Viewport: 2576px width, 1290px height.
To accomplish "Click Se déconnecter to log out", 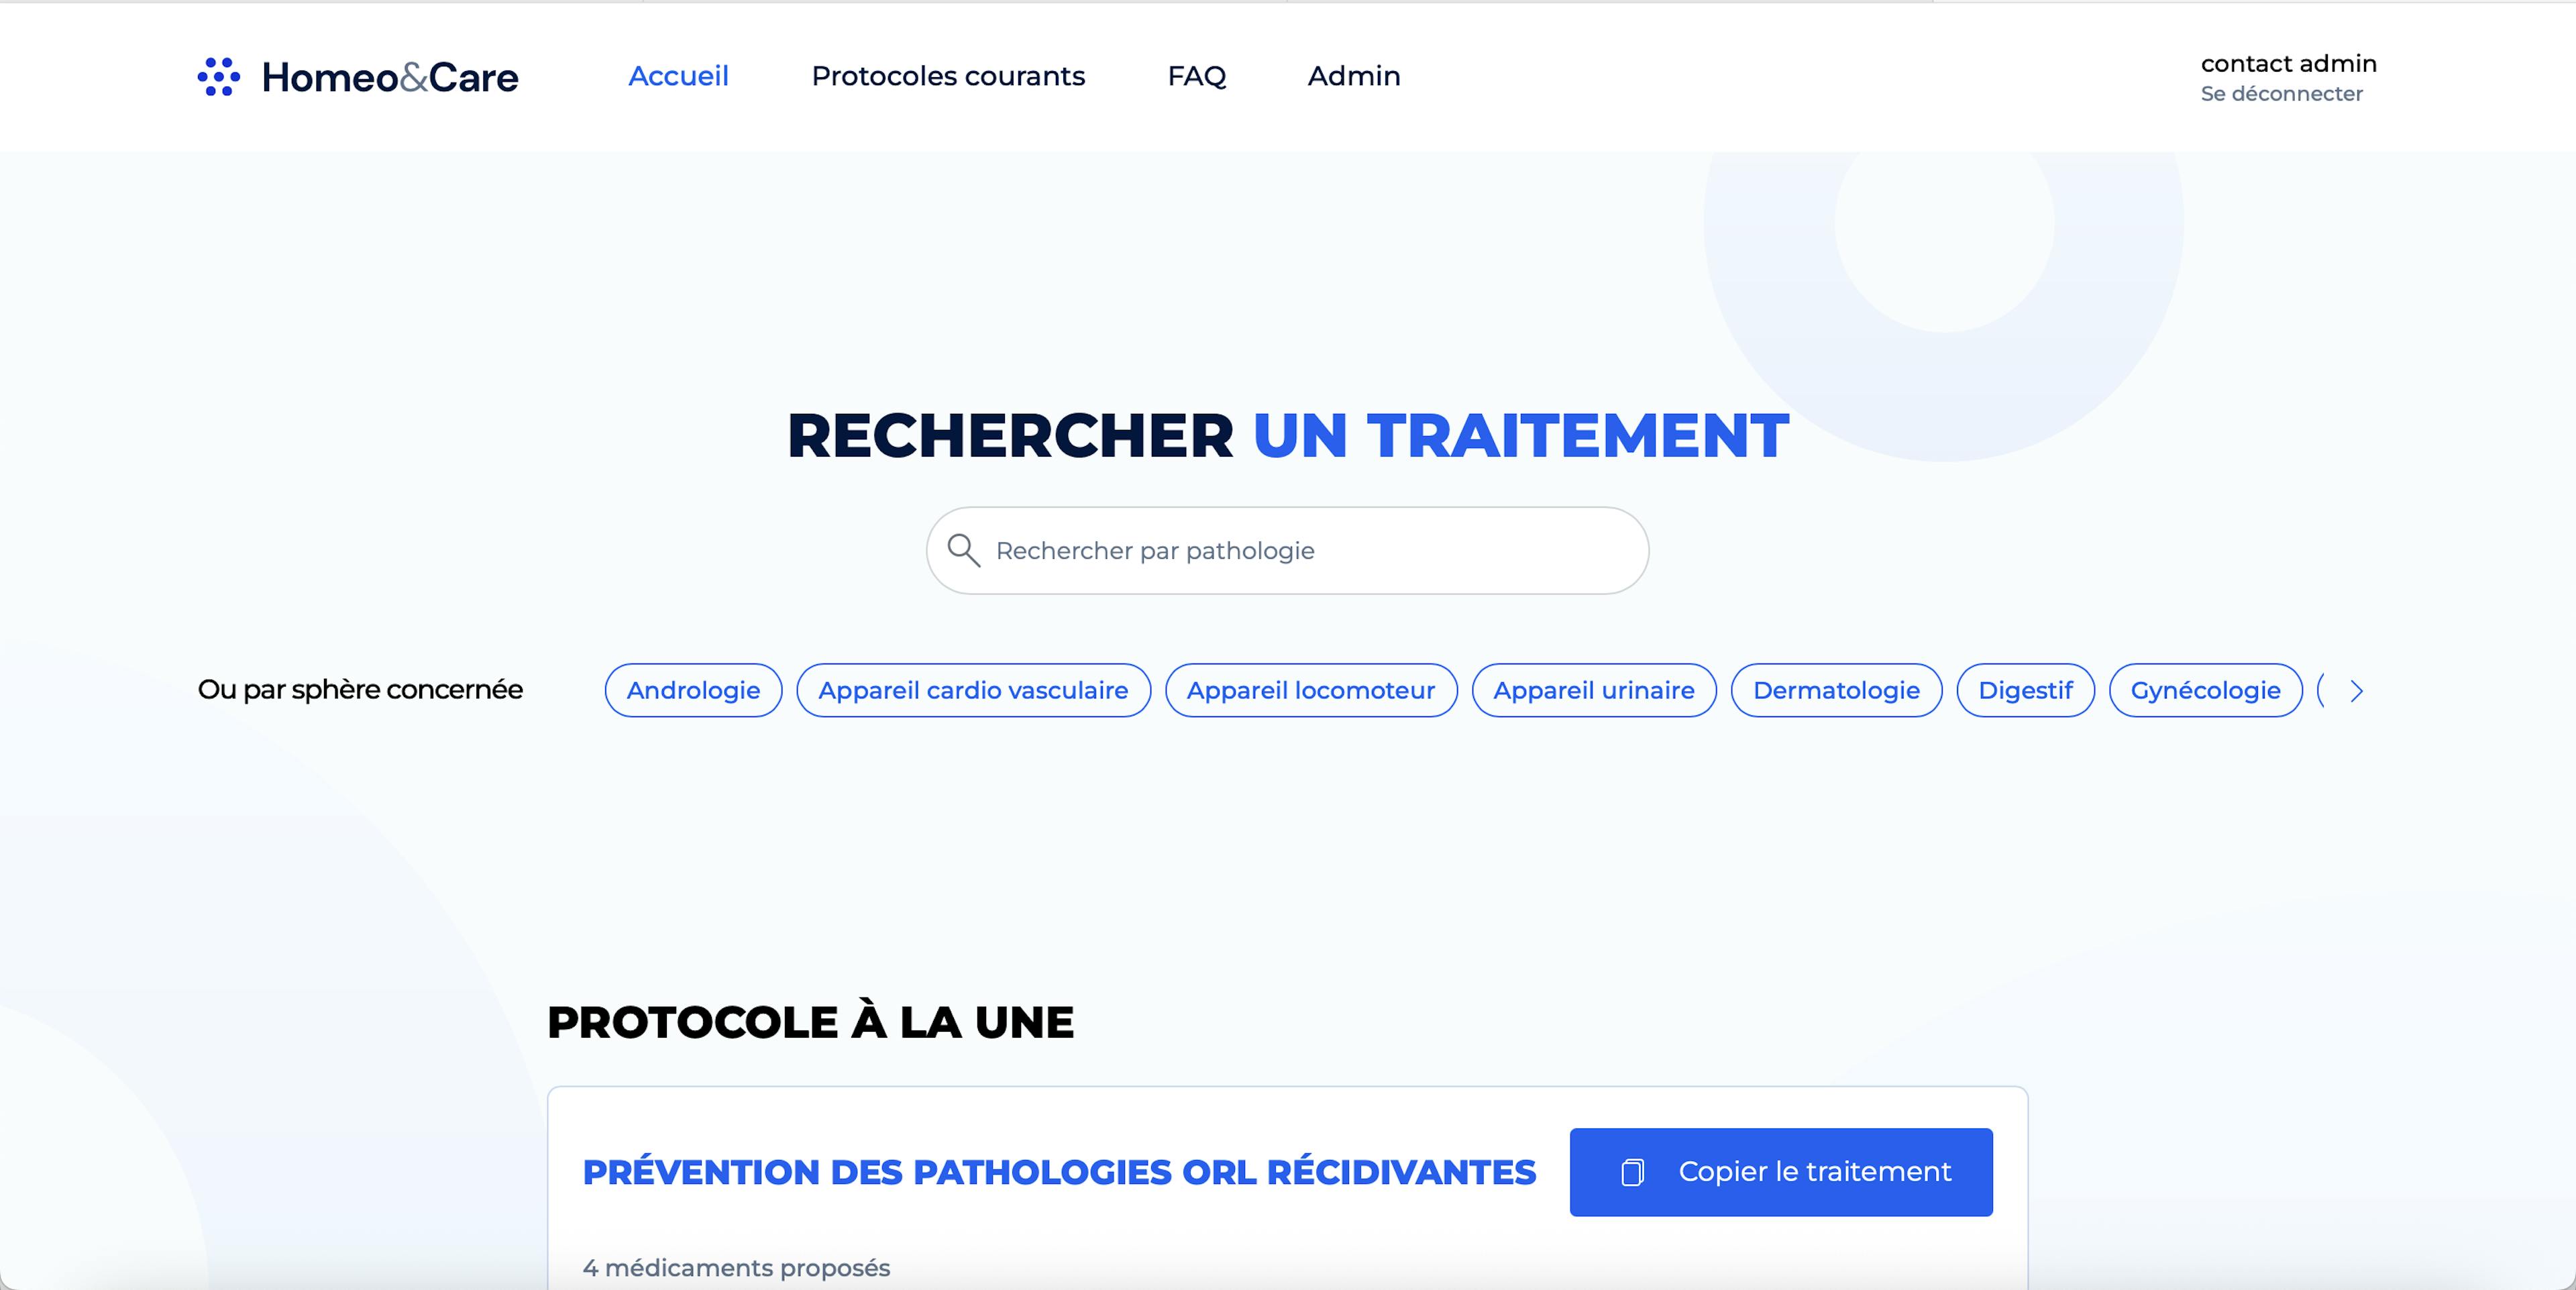I will [2281, 94].
